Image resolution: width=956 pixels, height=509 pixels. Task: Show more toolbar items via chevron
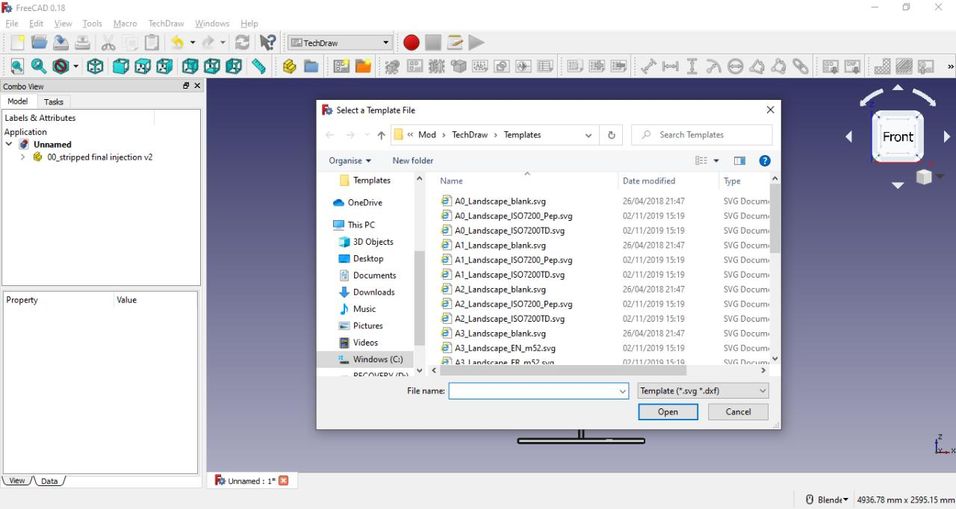pyautogui.click(x=950, y=66)
